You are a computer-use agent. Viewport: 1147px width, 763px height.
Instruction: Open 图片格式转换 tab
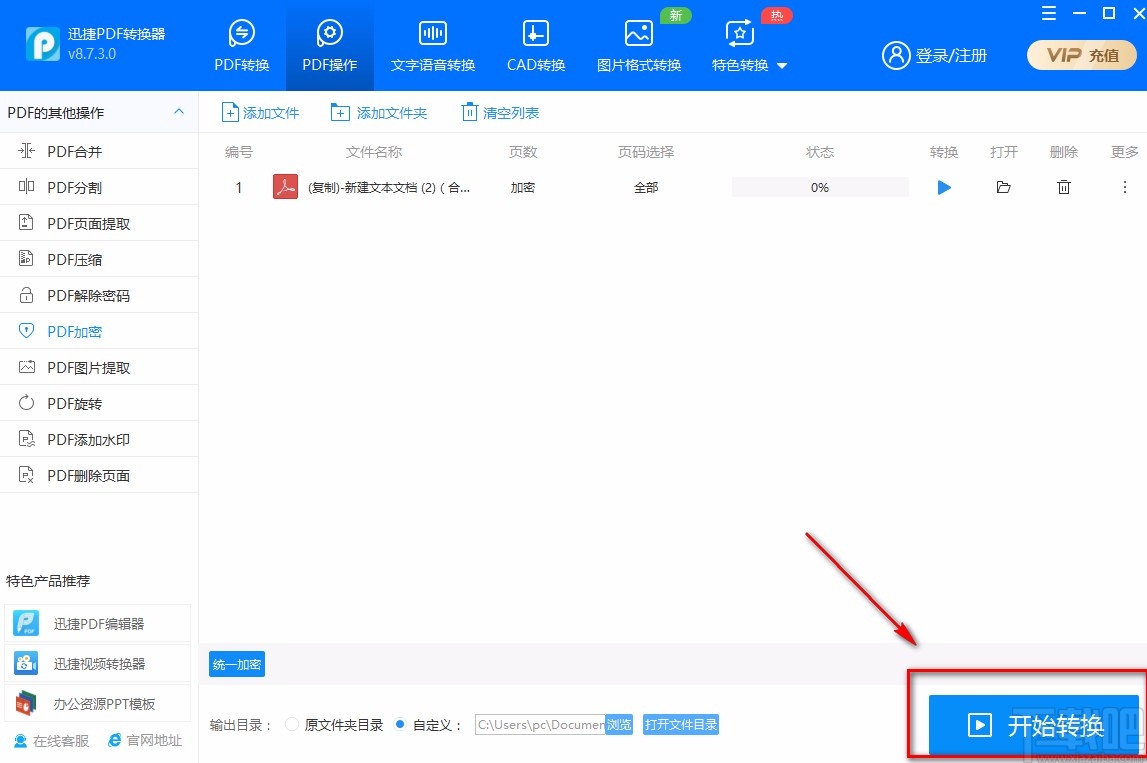[x=639, y=46]
